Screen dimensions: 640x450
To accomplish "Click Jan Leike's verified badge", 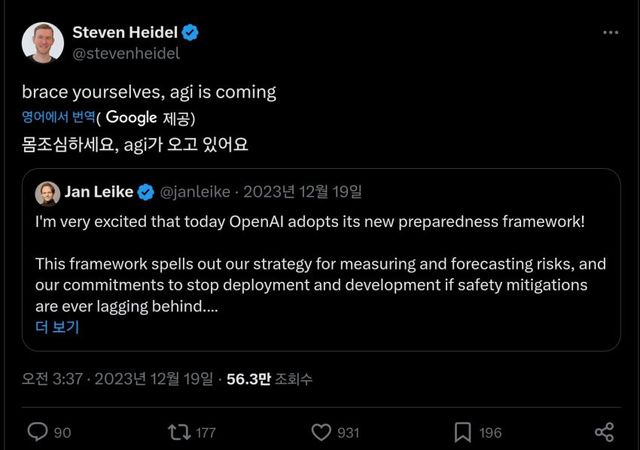I will point(144,191).
